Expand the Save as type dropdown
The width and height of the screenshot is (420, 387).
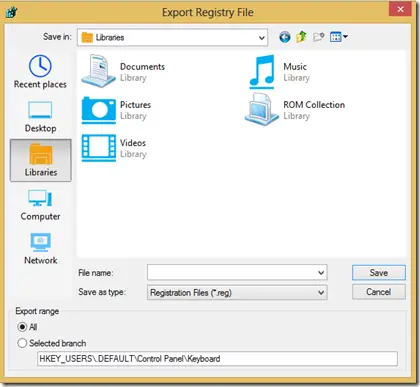point(237,293)
